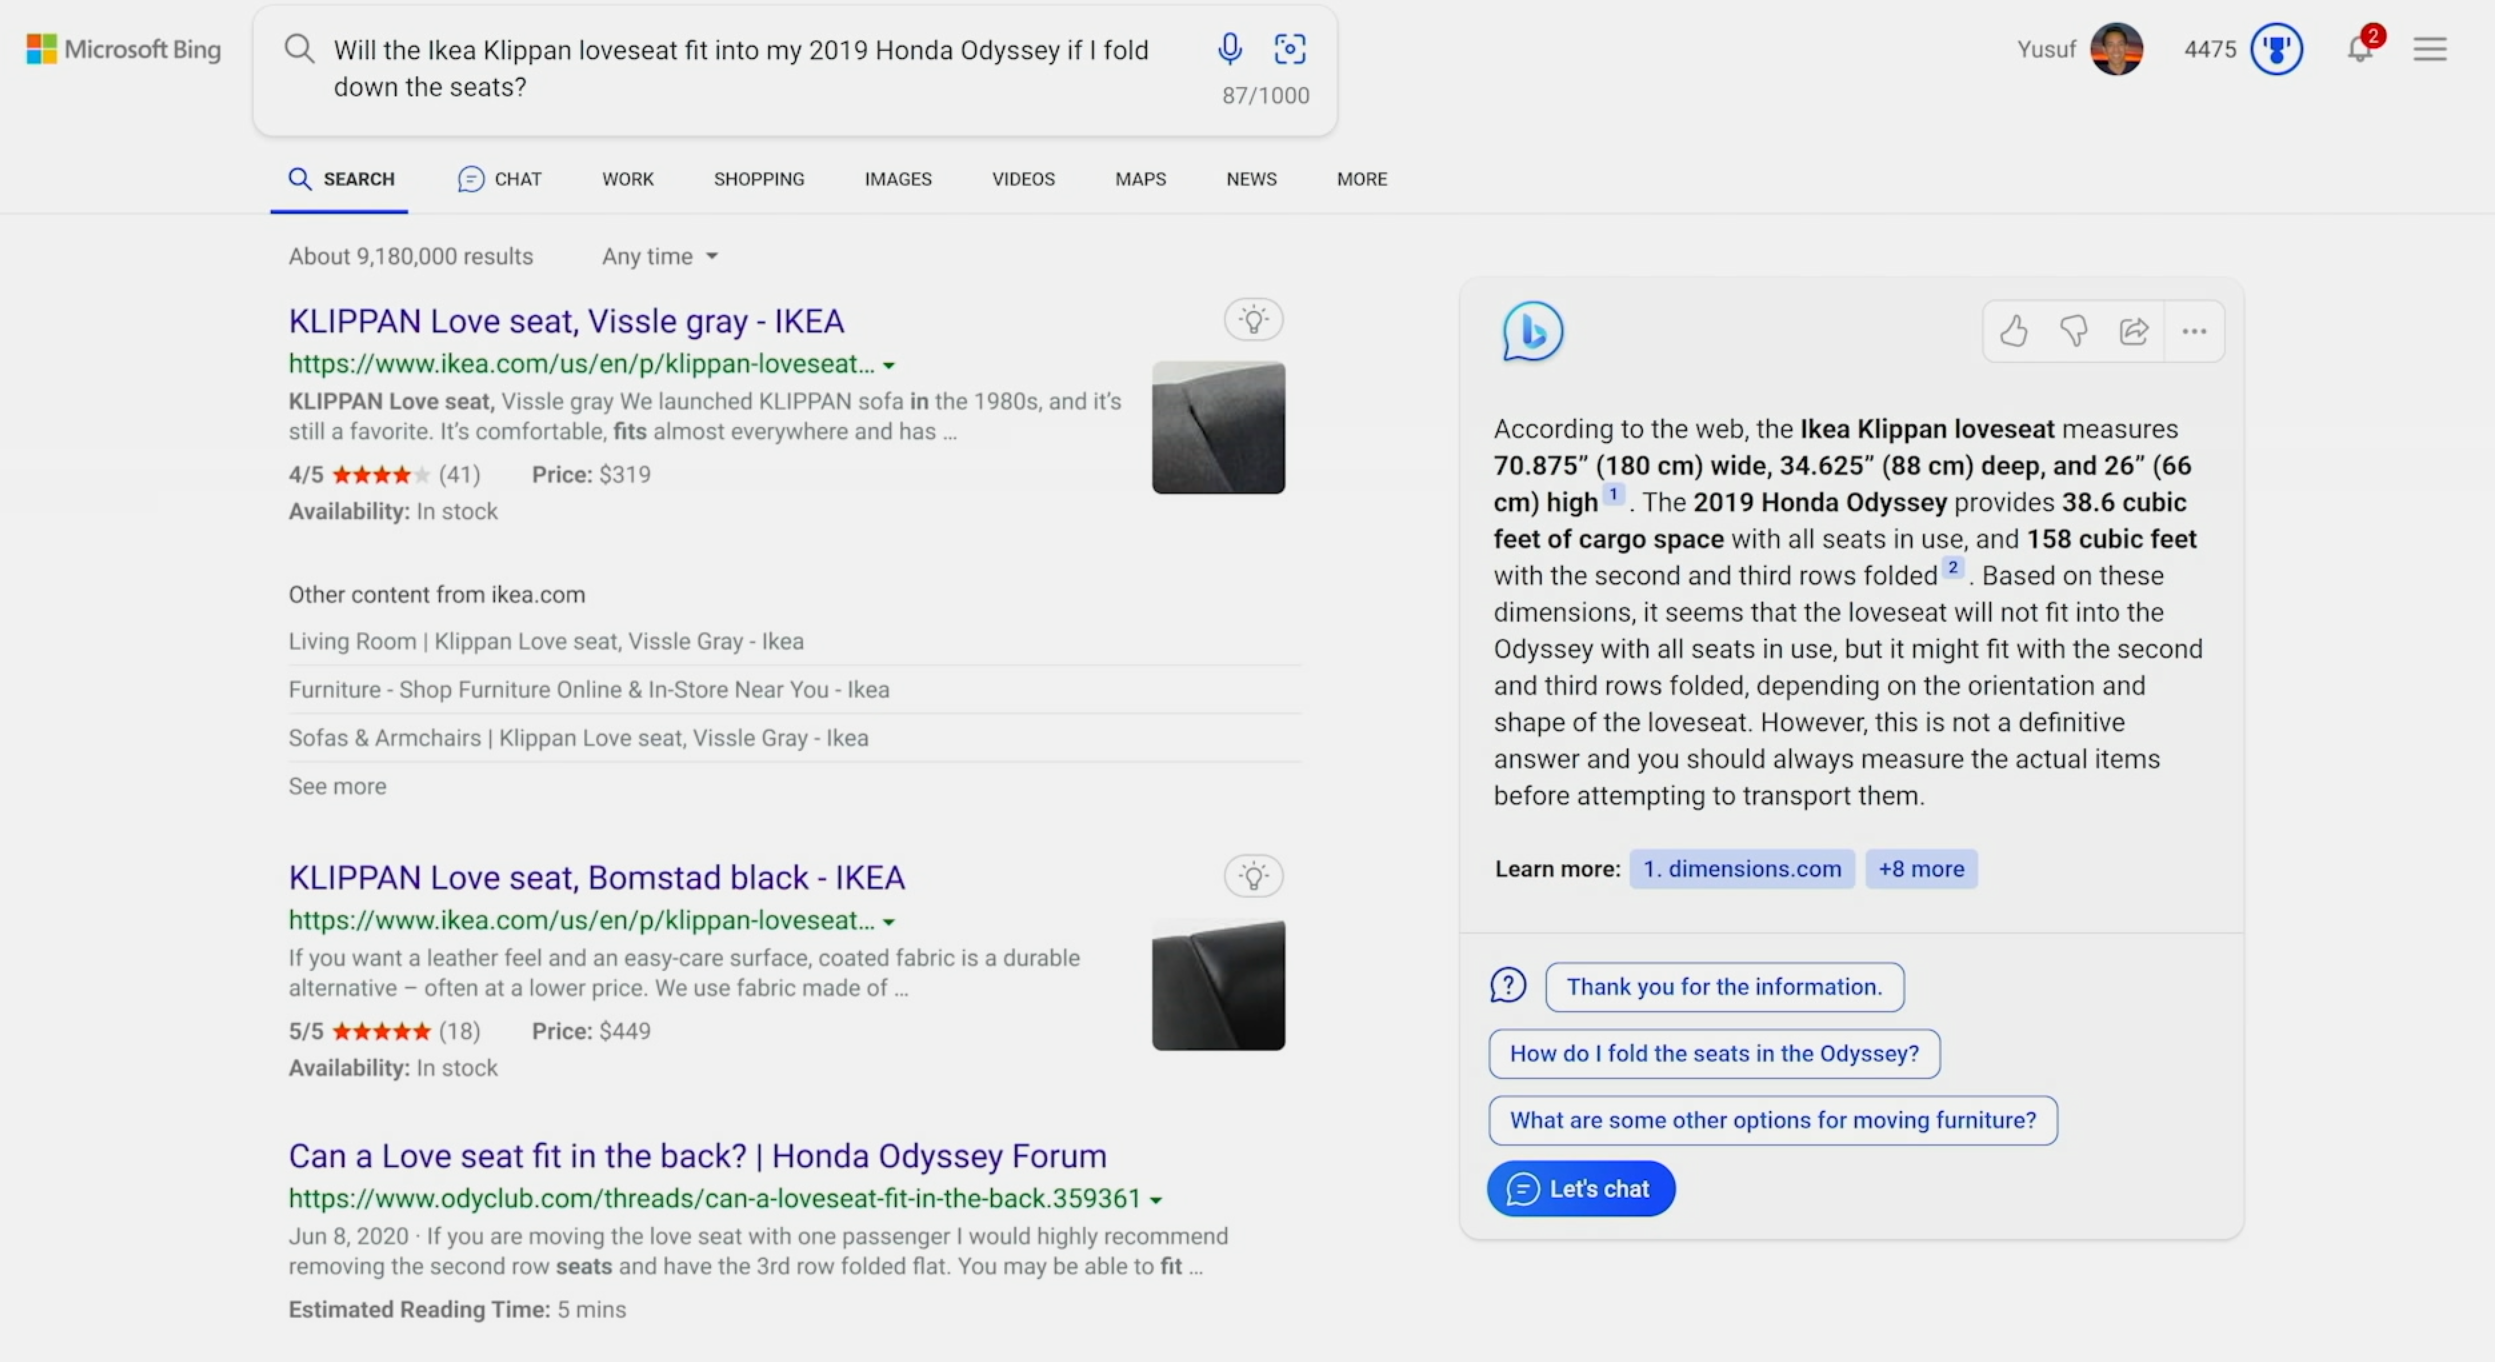This screenshot has height=1362, width=2495.
Task: Click lightbulb insight icon beside Vissle gray result
Action: tap(1253, 320)
